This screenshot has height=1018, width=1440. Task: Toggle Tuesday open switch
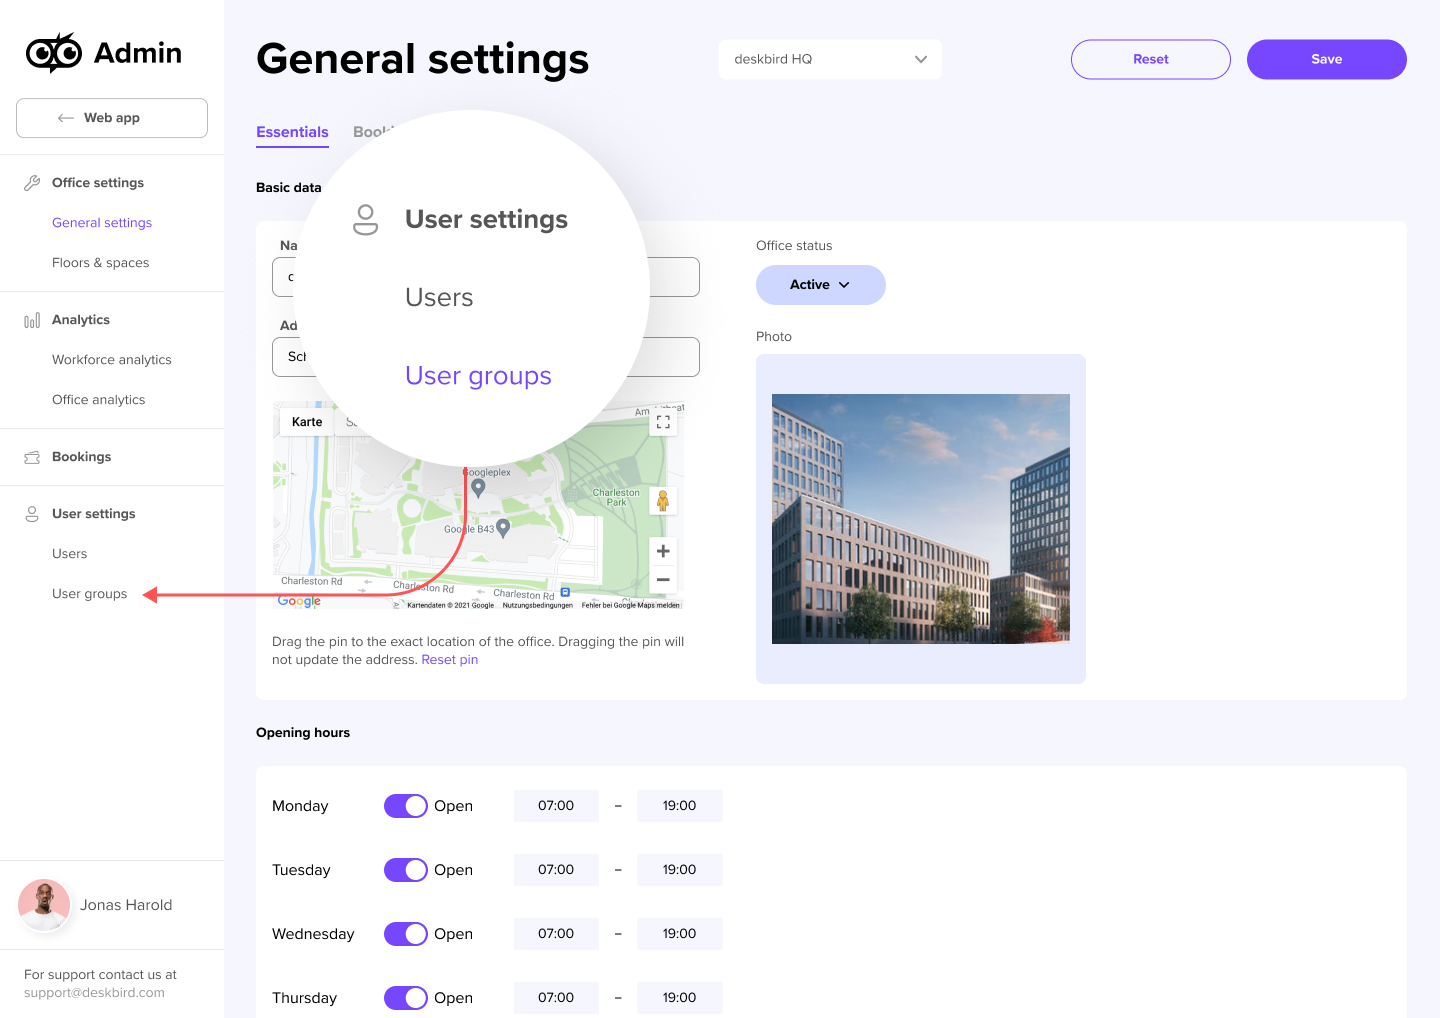pos(406,870)
